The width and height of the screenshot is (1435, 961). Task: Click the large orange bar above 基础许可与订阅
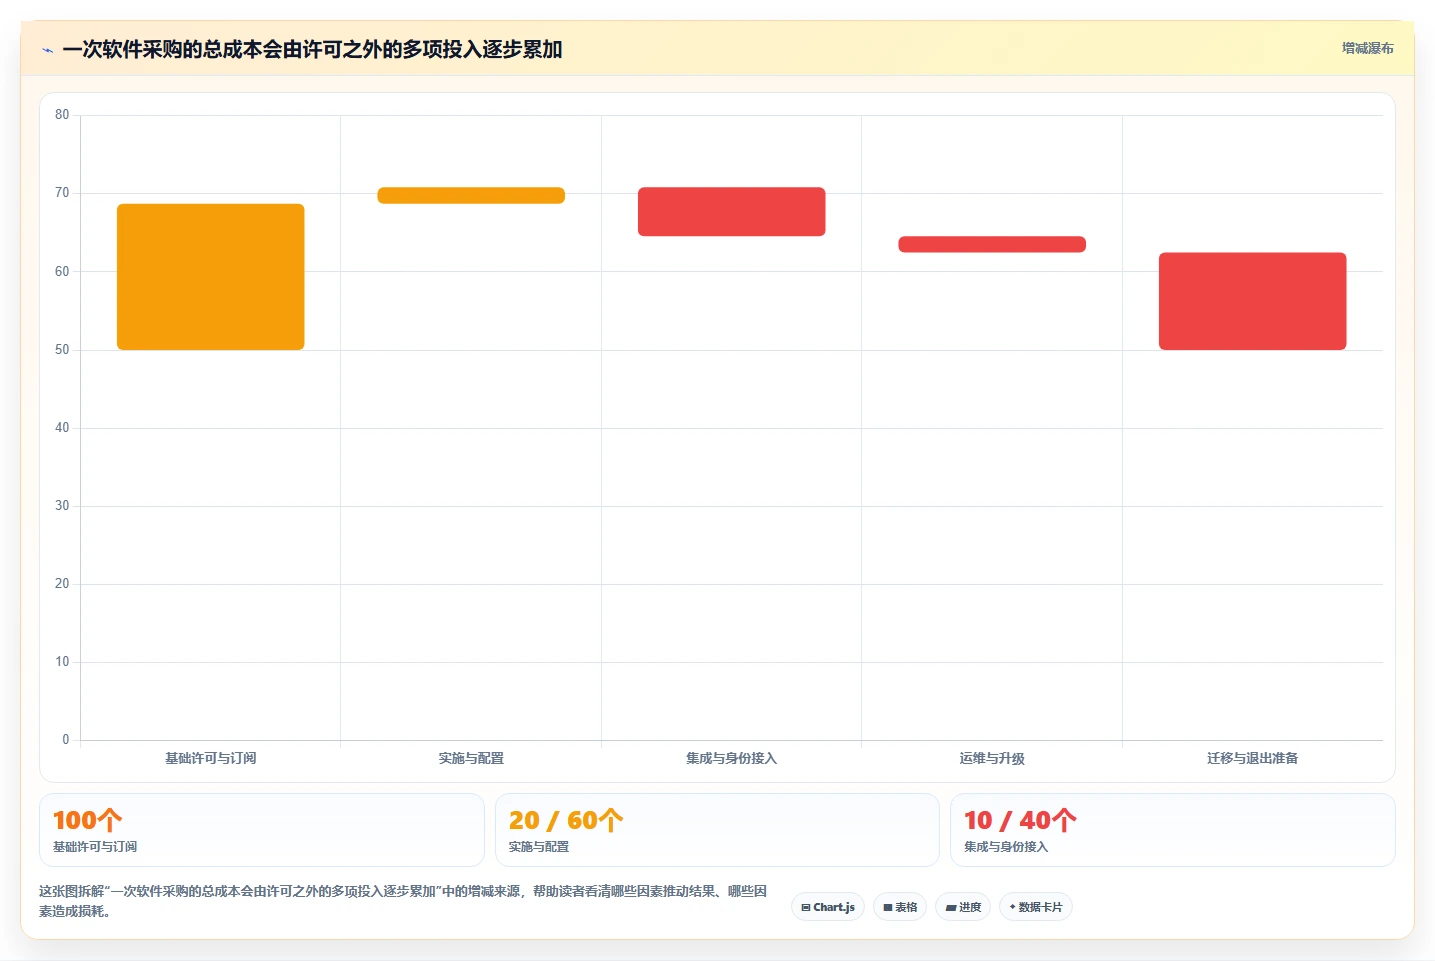point(210,277)
